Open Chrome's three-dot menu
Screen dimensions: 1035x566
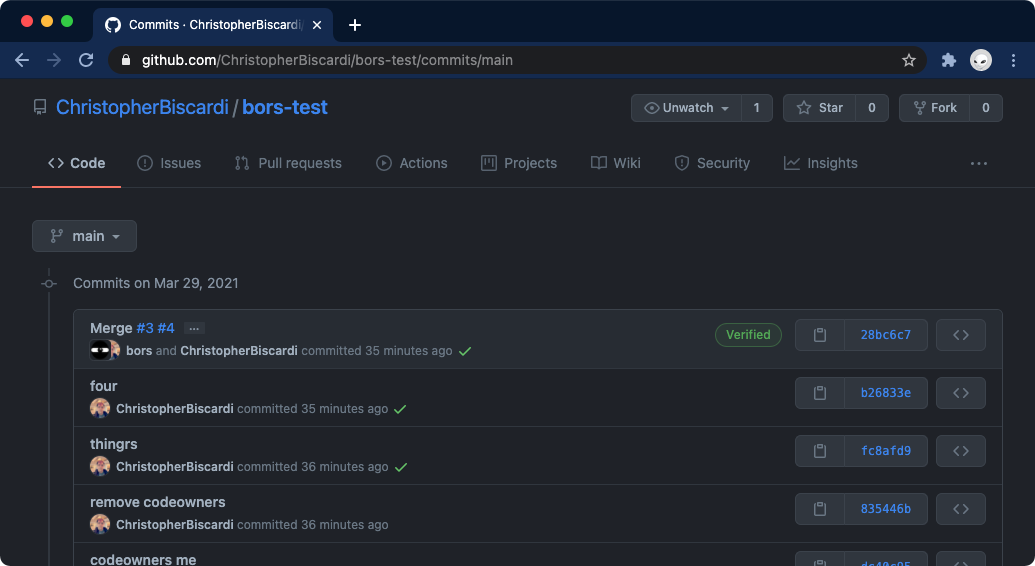coord(1013,60)
